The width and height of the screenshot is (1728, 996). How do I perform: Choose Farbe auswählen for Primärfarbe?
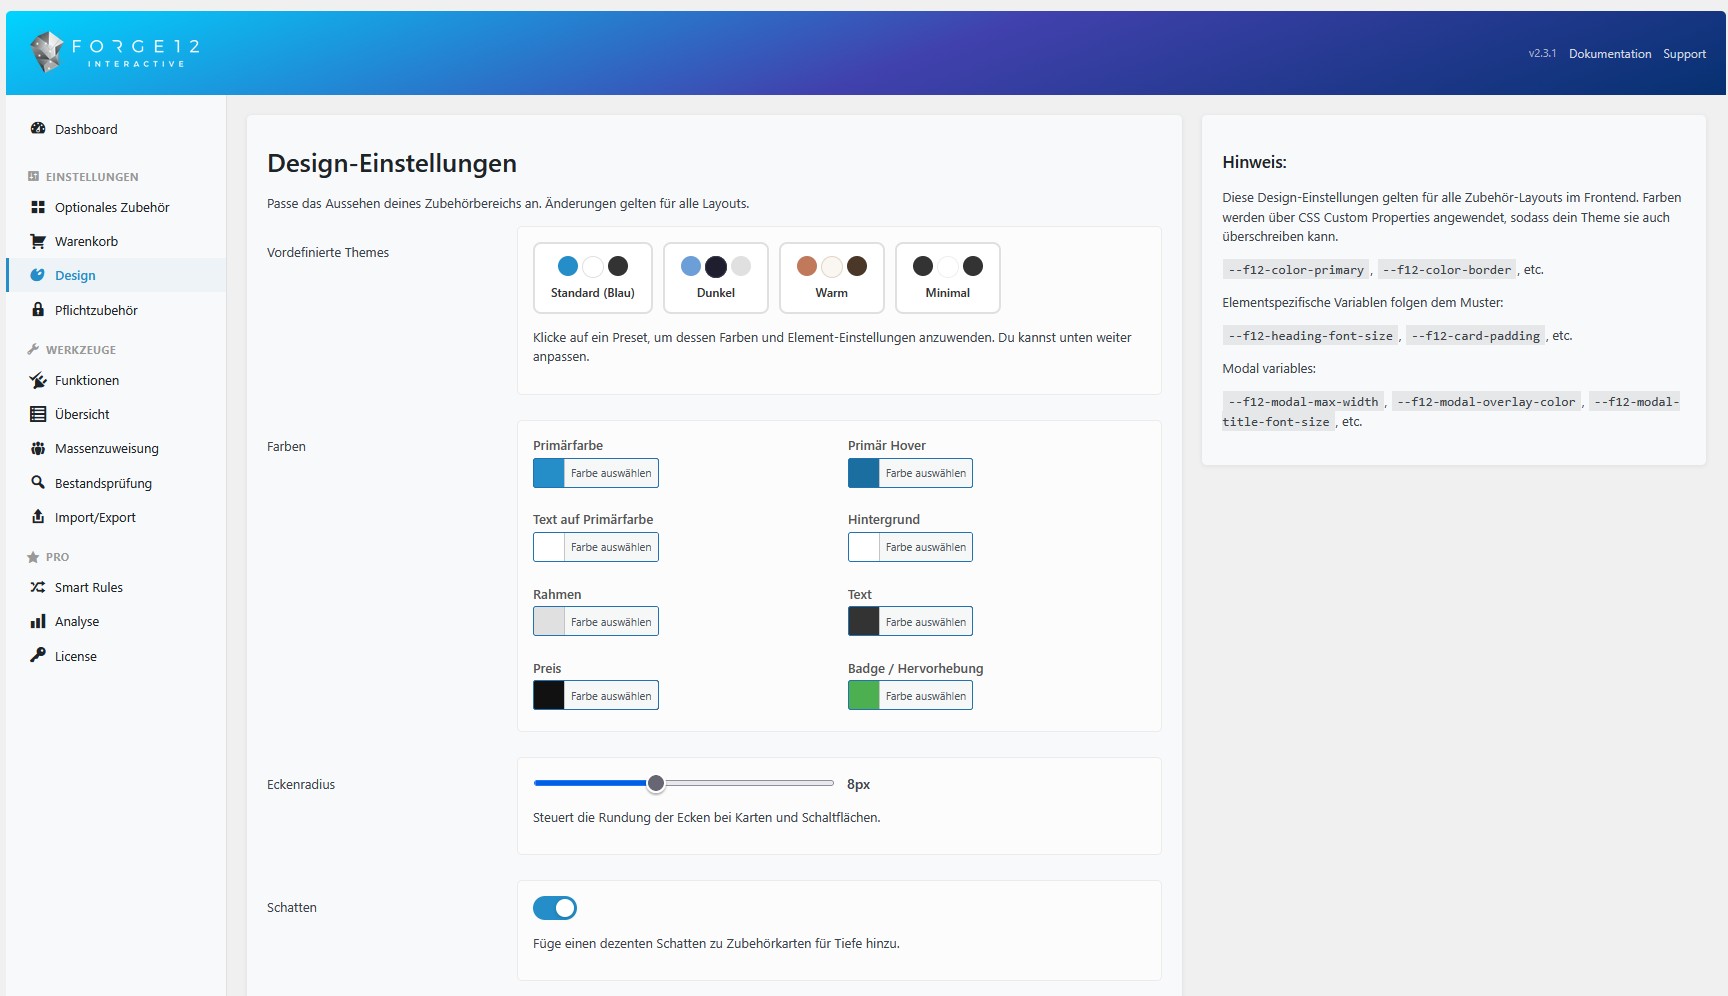610,473
